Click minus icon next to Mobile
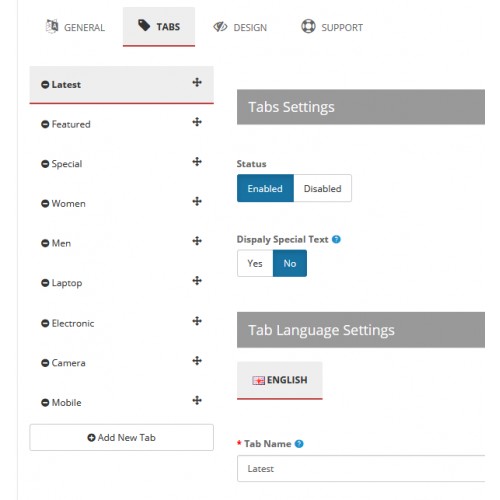 (x=45, y=403)
